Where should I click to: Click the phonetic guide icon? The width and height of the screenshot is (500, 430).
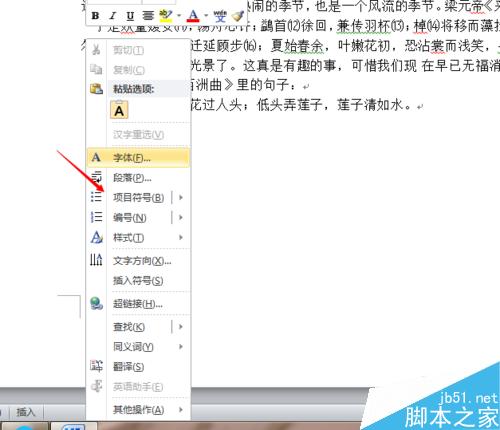click(x=220, y=16)
